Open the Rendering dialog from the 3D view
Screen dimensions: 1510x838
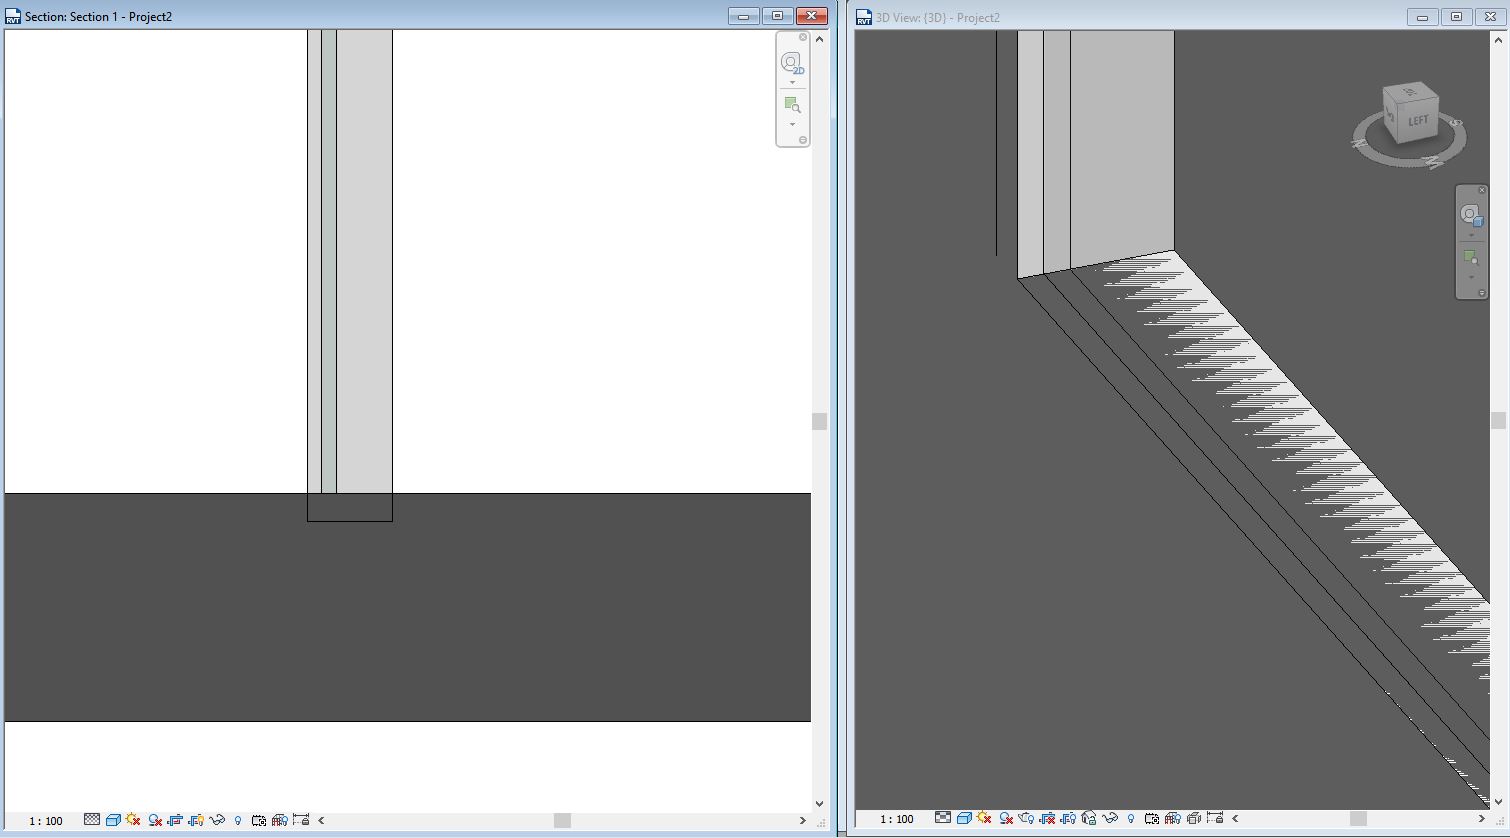click(x=1024, y=819)
